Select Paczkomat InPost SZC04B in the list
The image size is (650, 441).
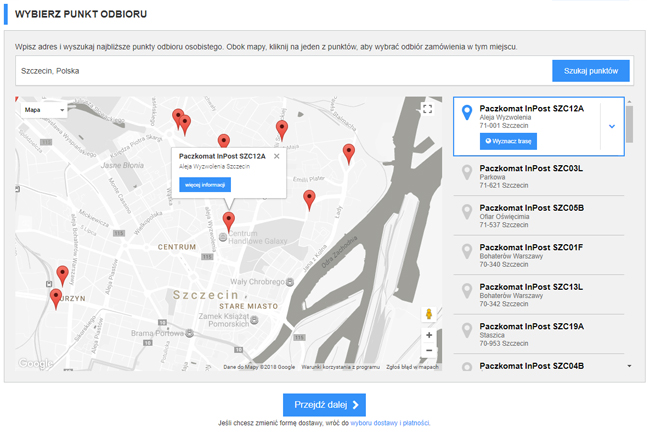[x=539, y=365]
